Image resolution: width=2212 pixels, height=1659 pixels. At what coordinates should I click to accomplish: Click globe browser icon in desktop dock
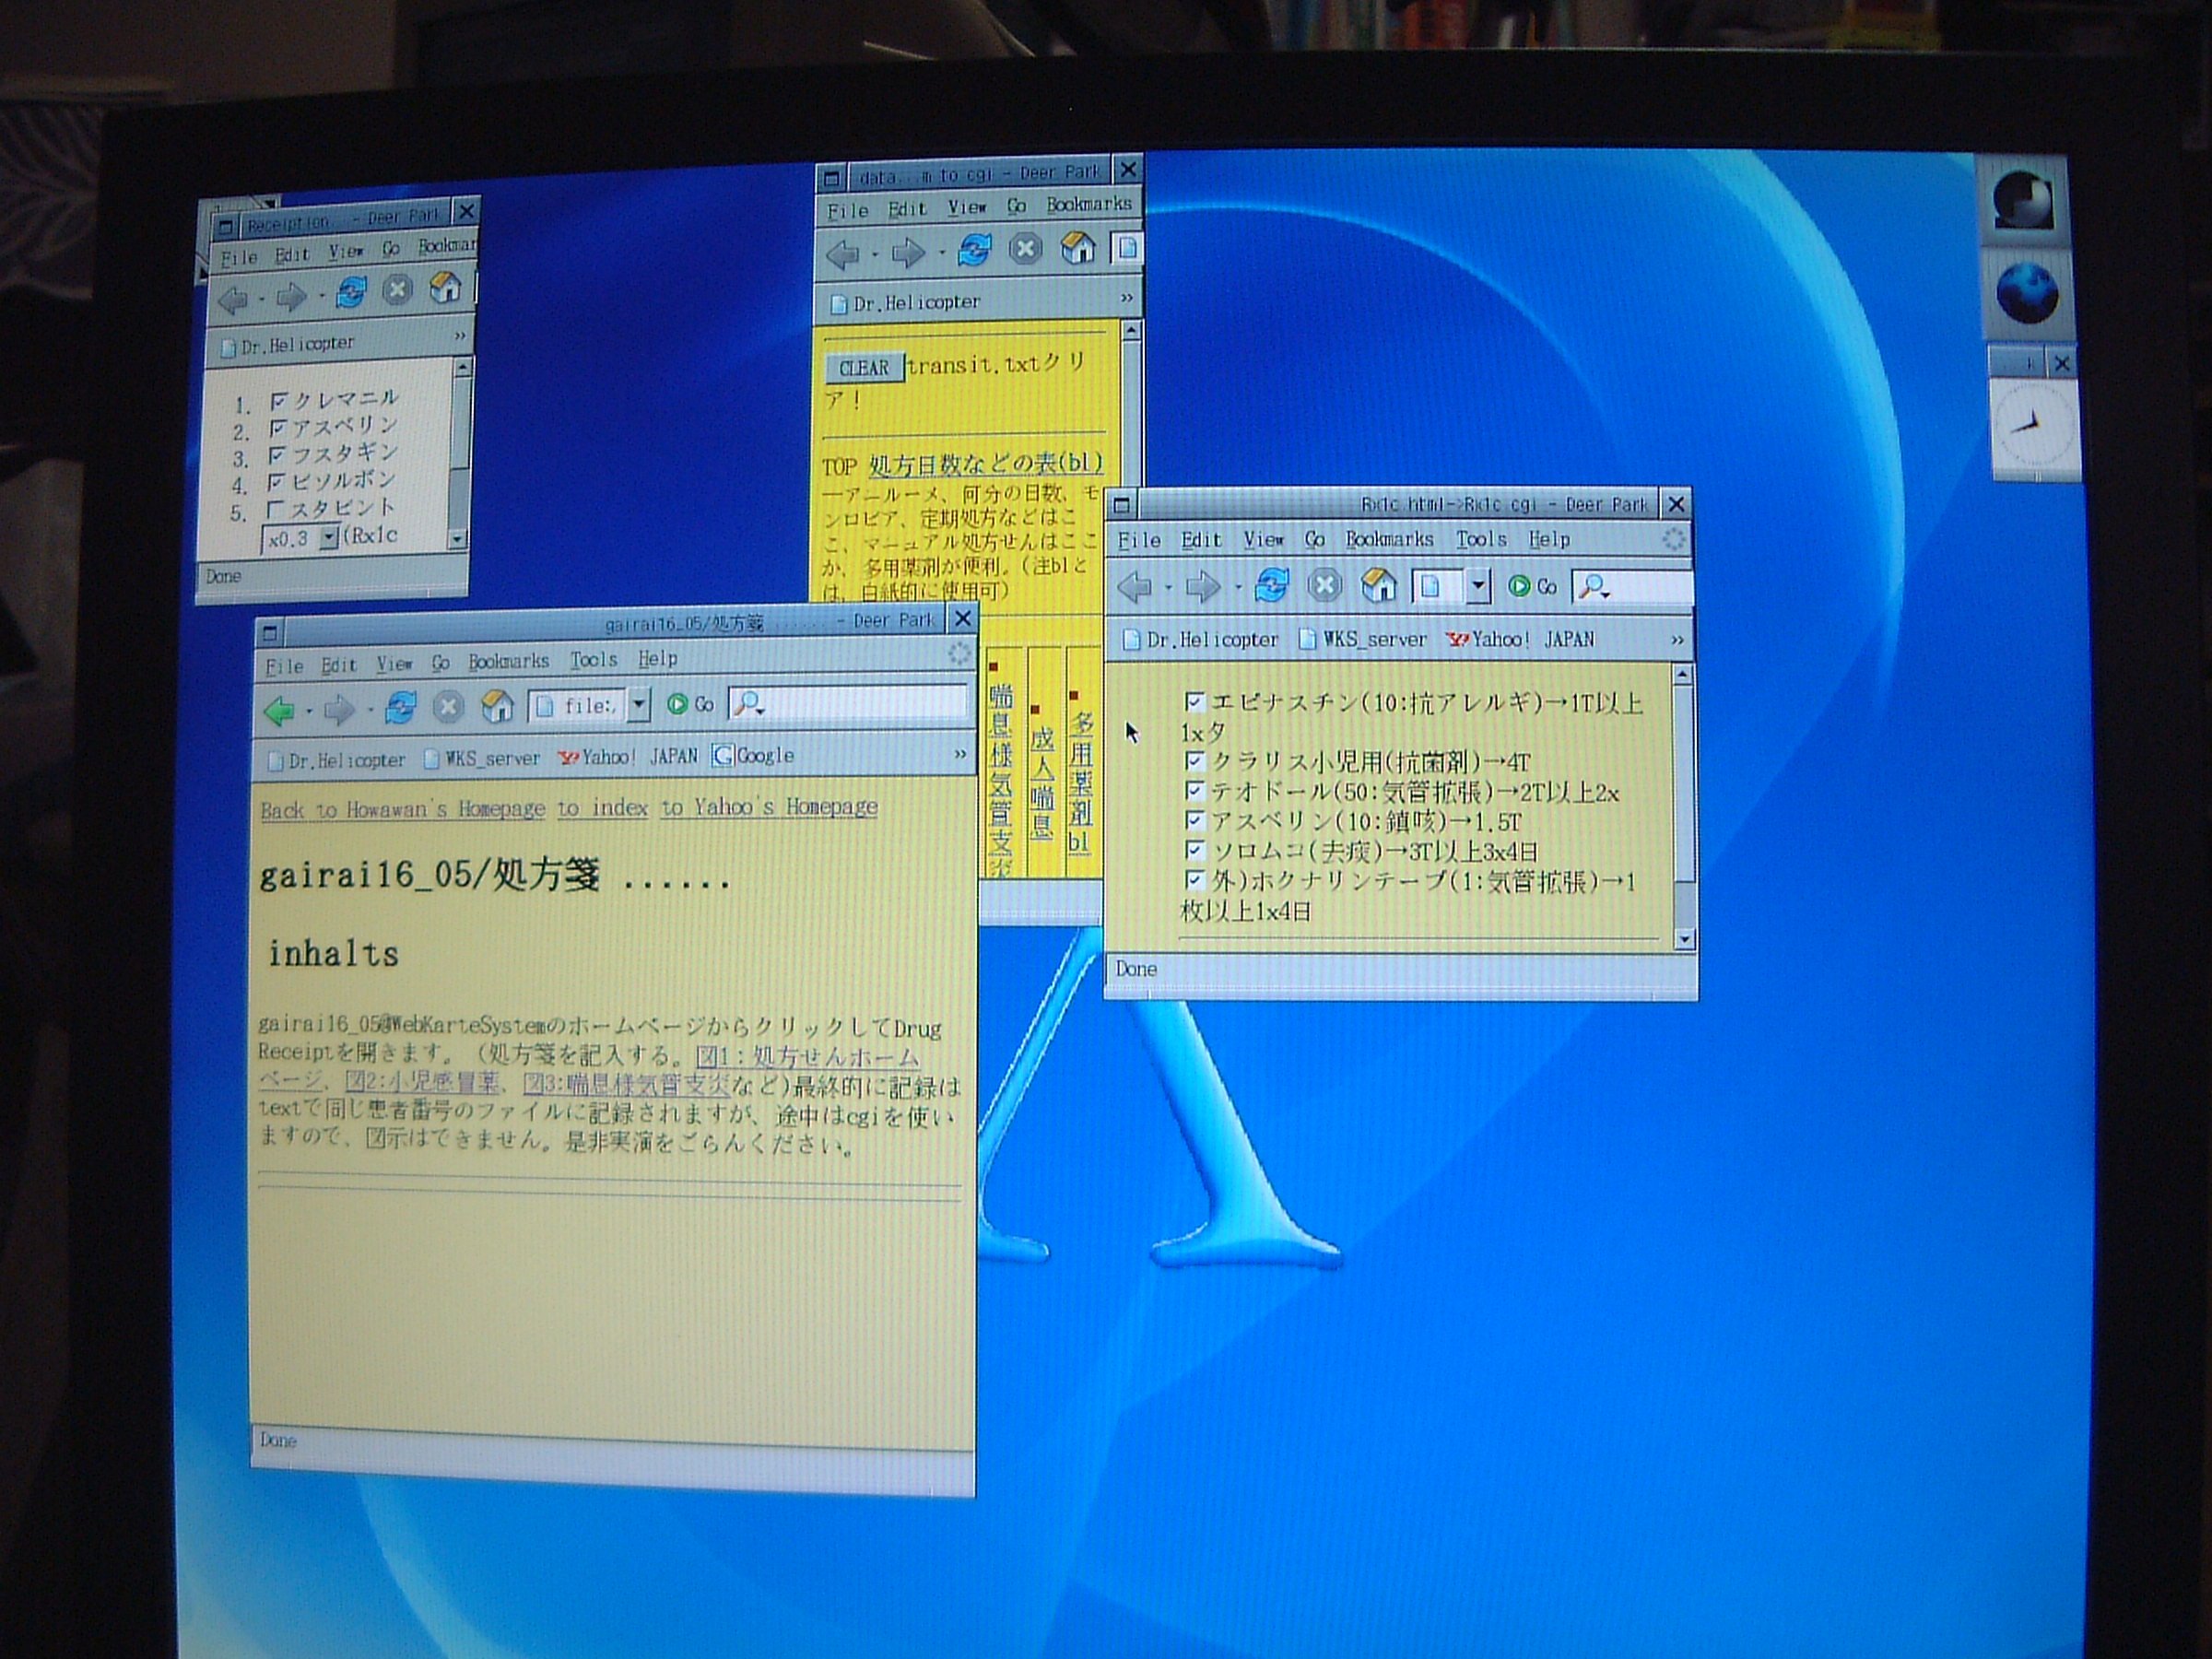tap(2027, 292)
